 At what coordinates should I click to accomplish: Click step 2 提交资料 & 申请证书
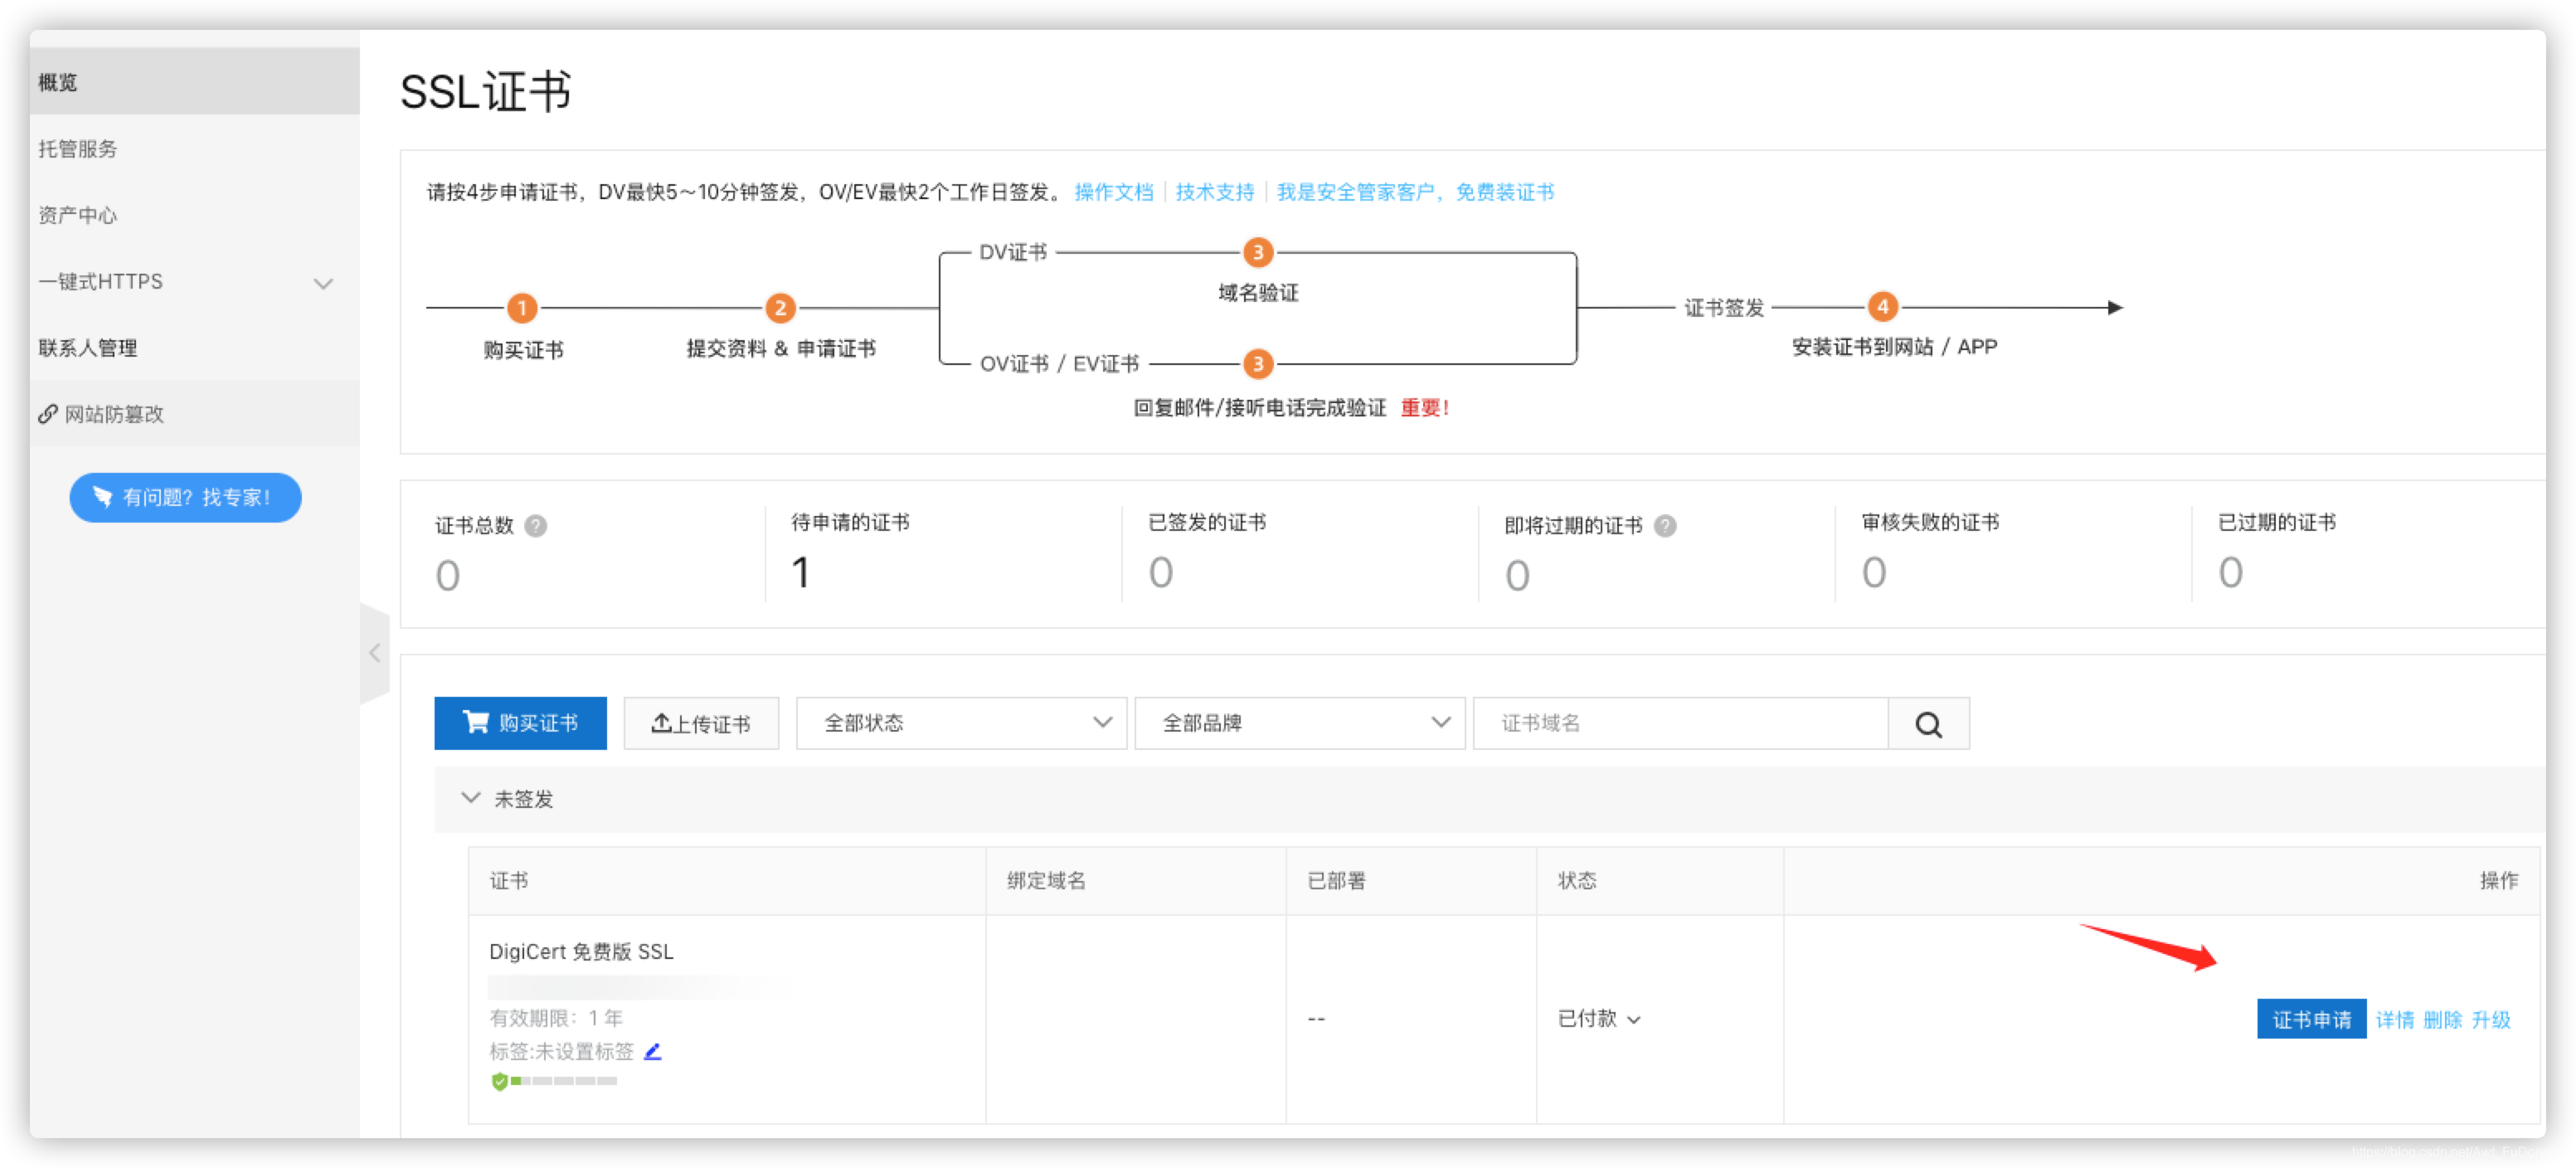click(x=780, y=308)
